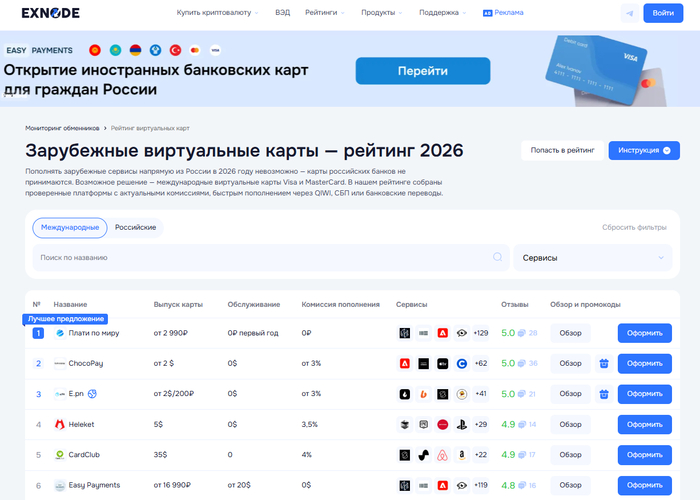700x500 pixels.
Task: Switch to the Российские filter
Action: [x=135, y=227]
